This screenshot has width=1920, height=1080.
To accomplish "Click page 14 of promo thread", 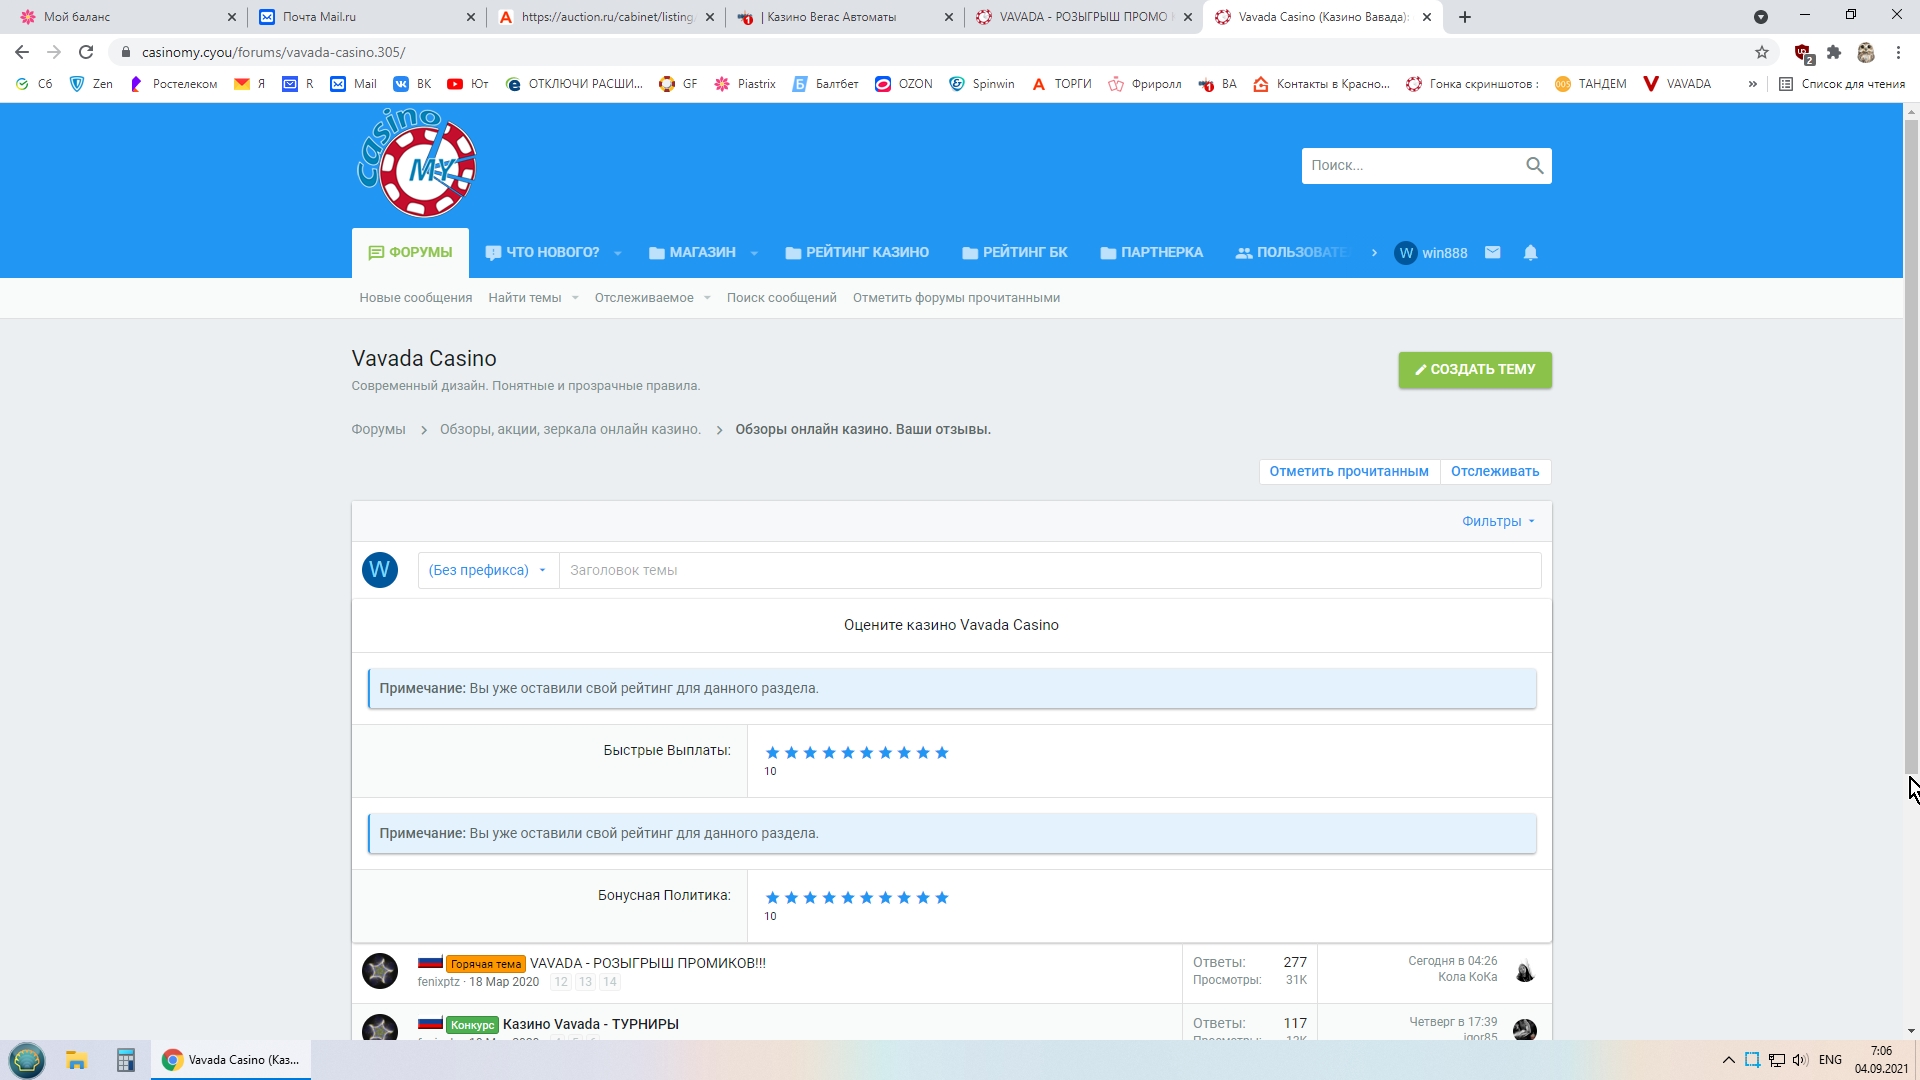I will [609, 982].
